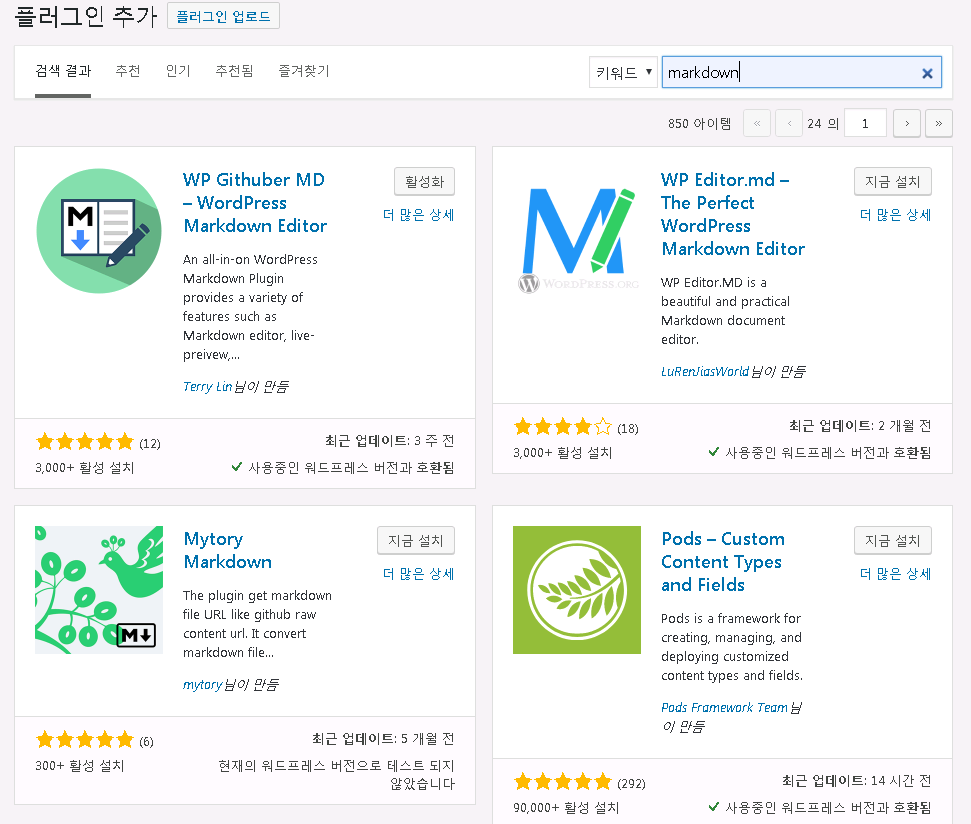Switch to the 추천 tab

(128, 71)
